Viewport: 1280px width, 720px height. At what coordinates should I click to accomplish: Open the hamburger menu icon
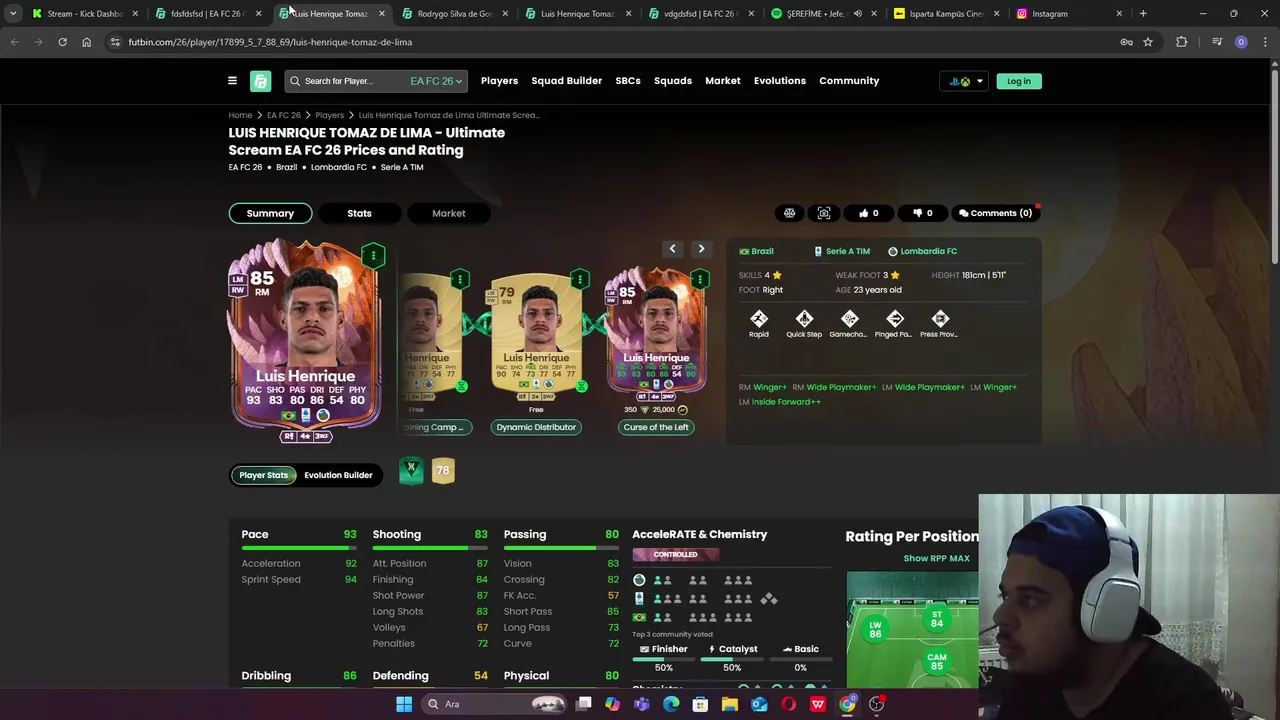point(232,81)
